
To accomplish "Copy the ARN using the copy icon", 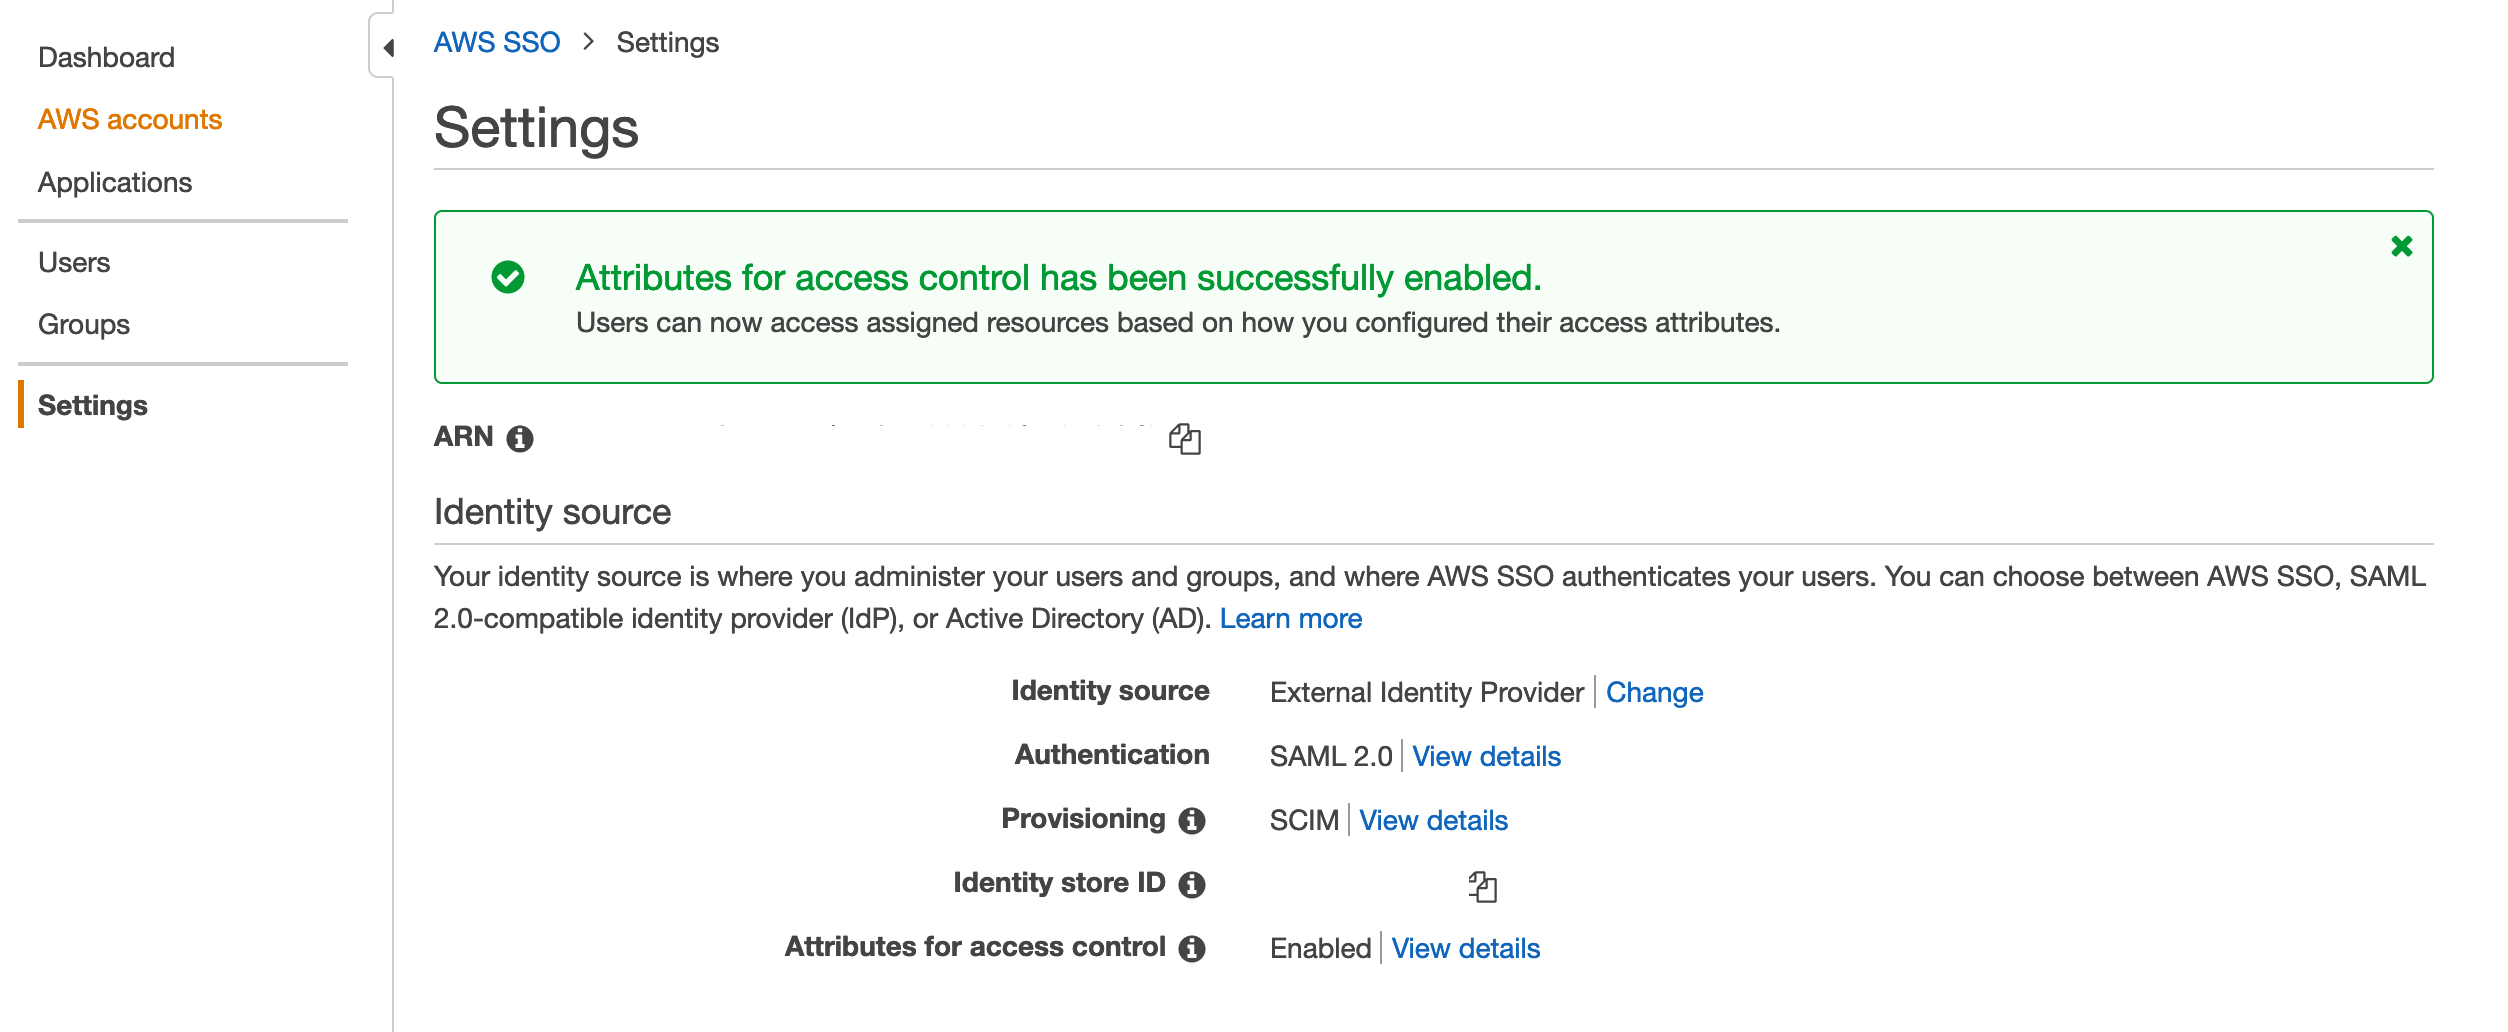I will [1186, 438].
